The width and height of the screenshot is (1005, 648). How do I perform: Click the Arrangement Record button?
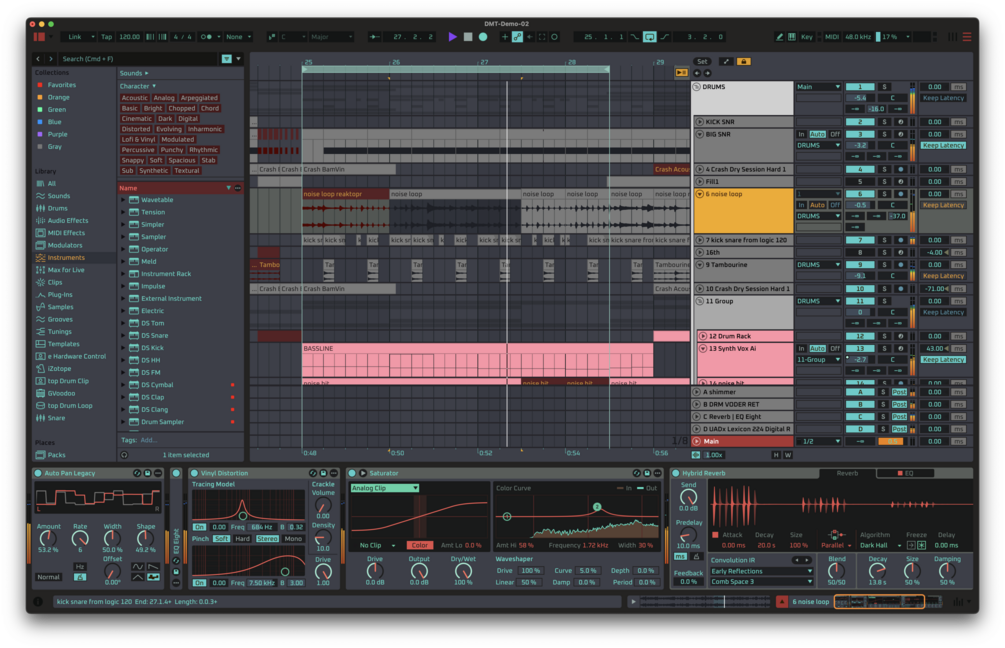(483, 37)
